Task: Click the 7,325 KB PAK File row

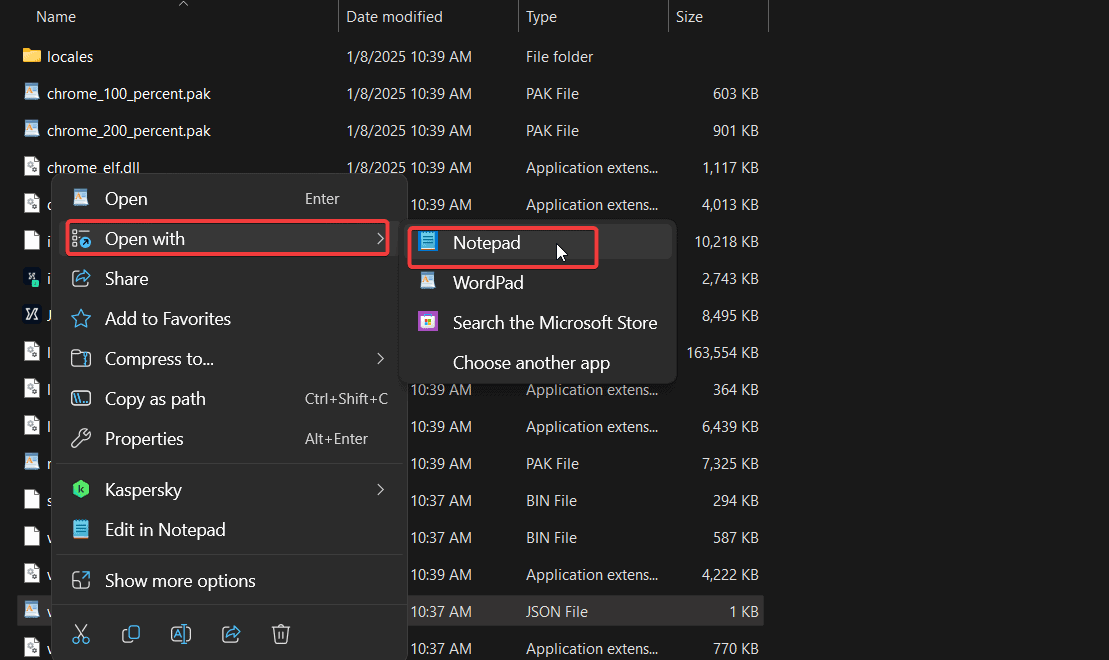Action: pyautogui.click(x=584, y=463)
